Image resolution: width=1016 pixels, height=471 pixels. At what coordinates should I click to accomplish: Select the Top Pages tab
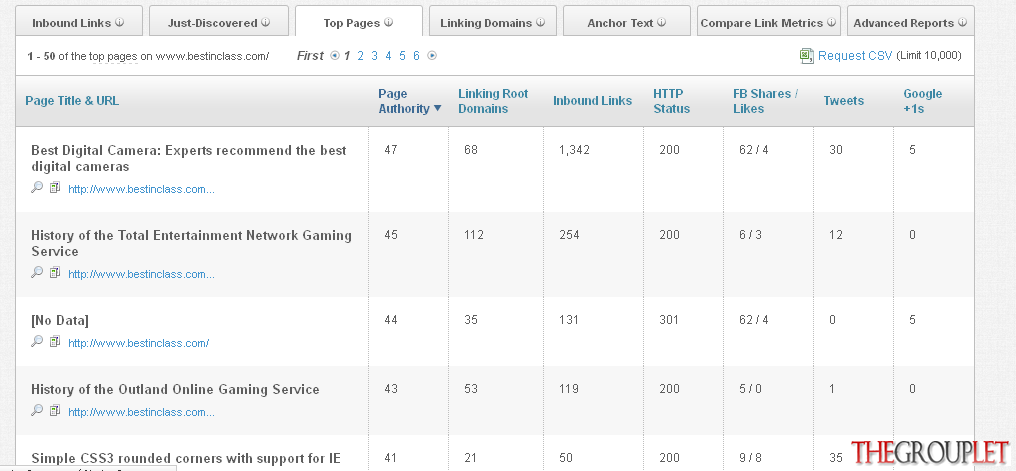(358, 22)
